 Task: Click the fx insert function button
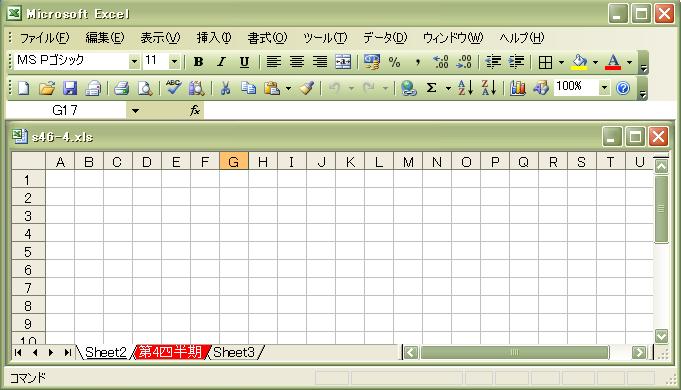coord(195,111)
